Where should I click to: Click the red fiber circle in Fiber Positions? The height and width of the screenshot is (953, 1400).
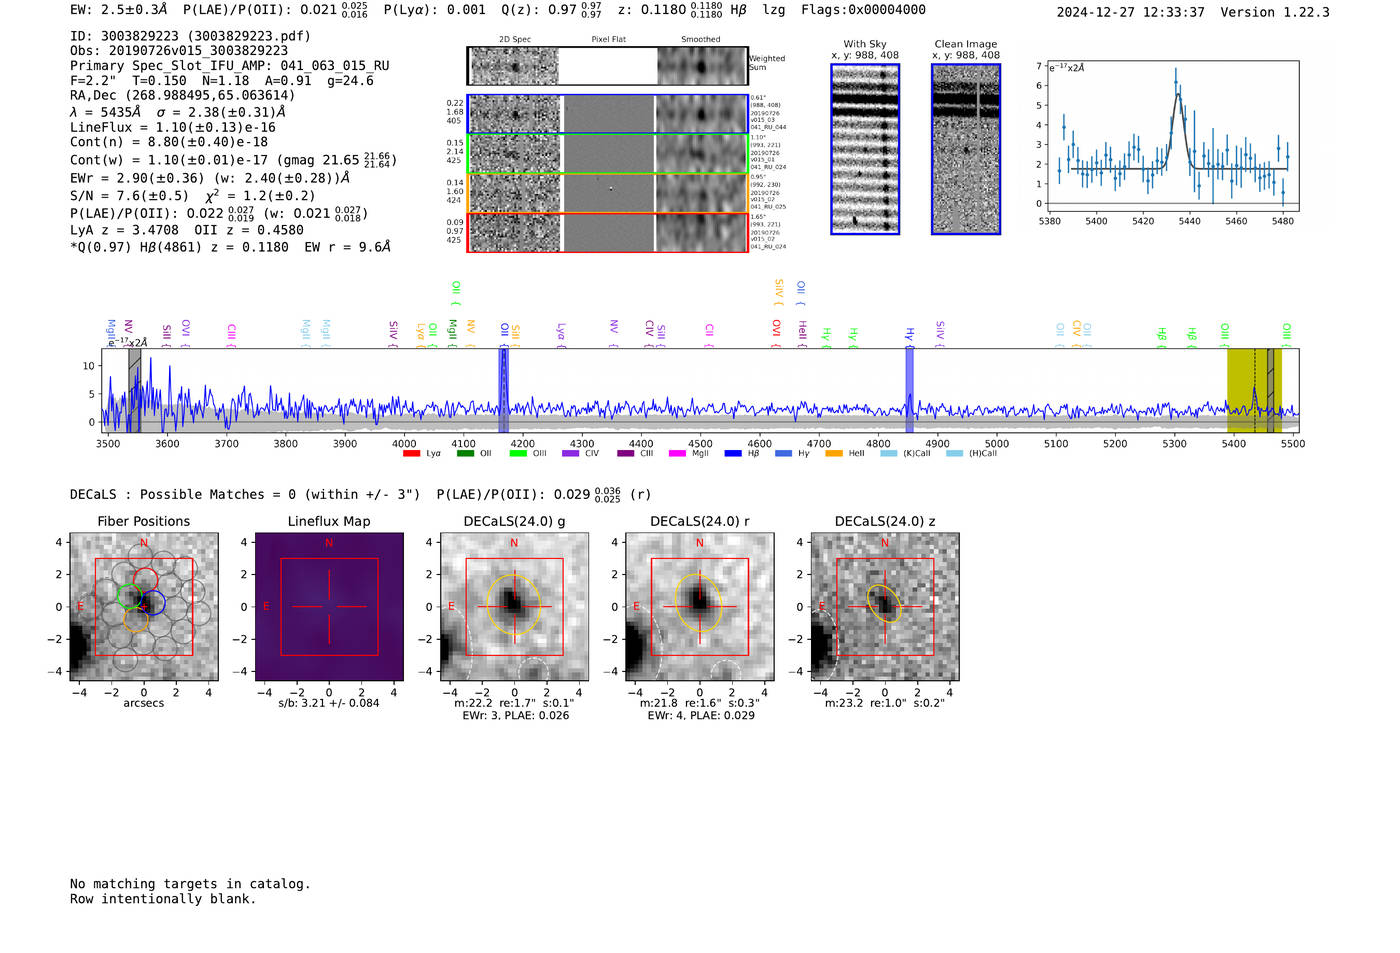[x=146, y=580]
